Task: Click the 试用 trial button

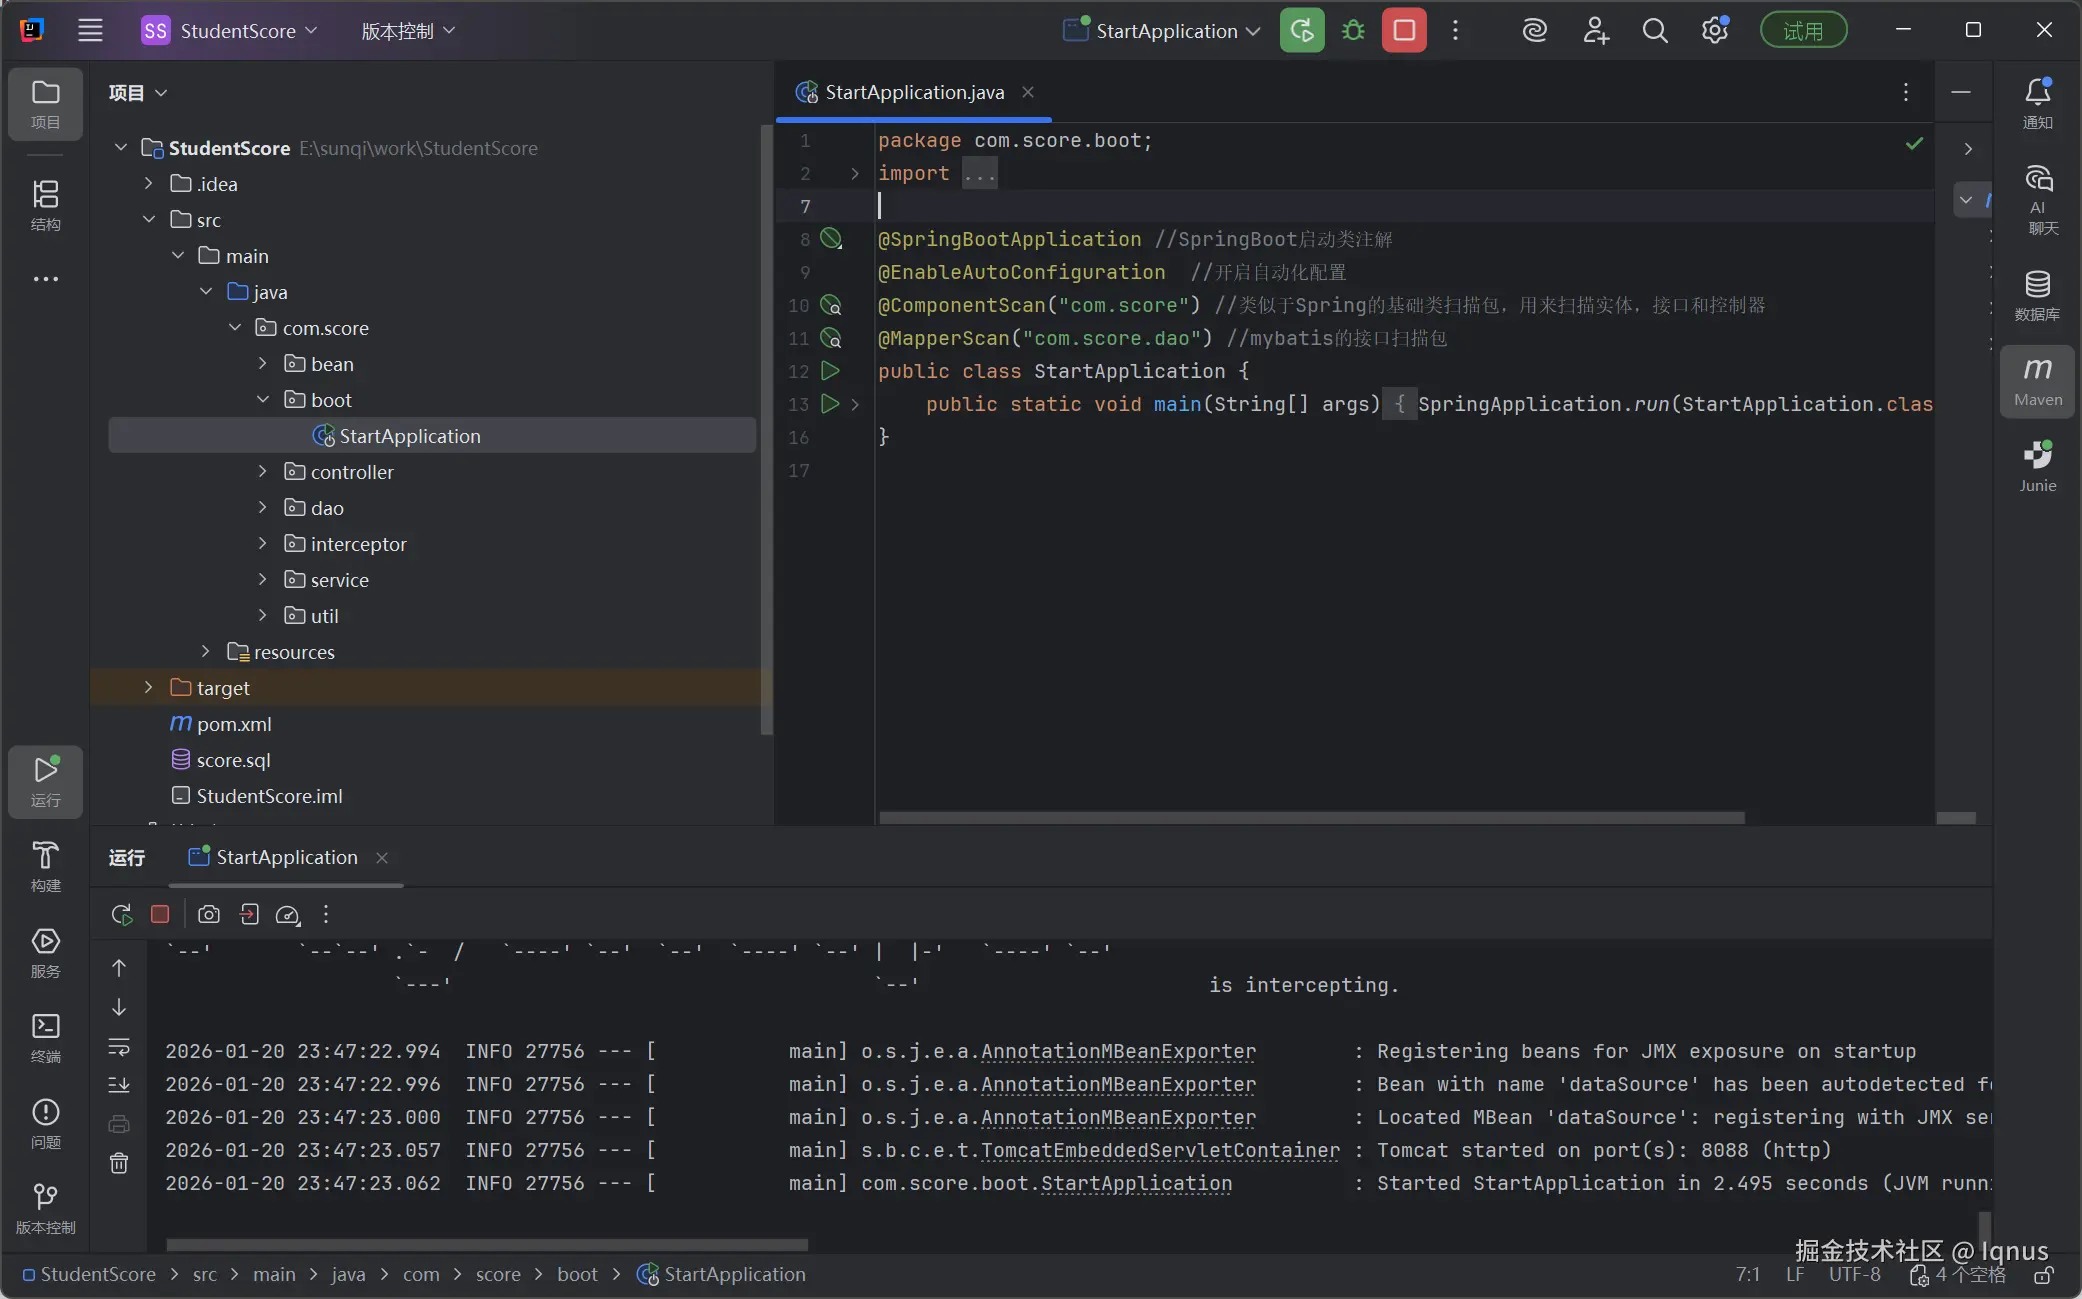Action: (1803, 31)
